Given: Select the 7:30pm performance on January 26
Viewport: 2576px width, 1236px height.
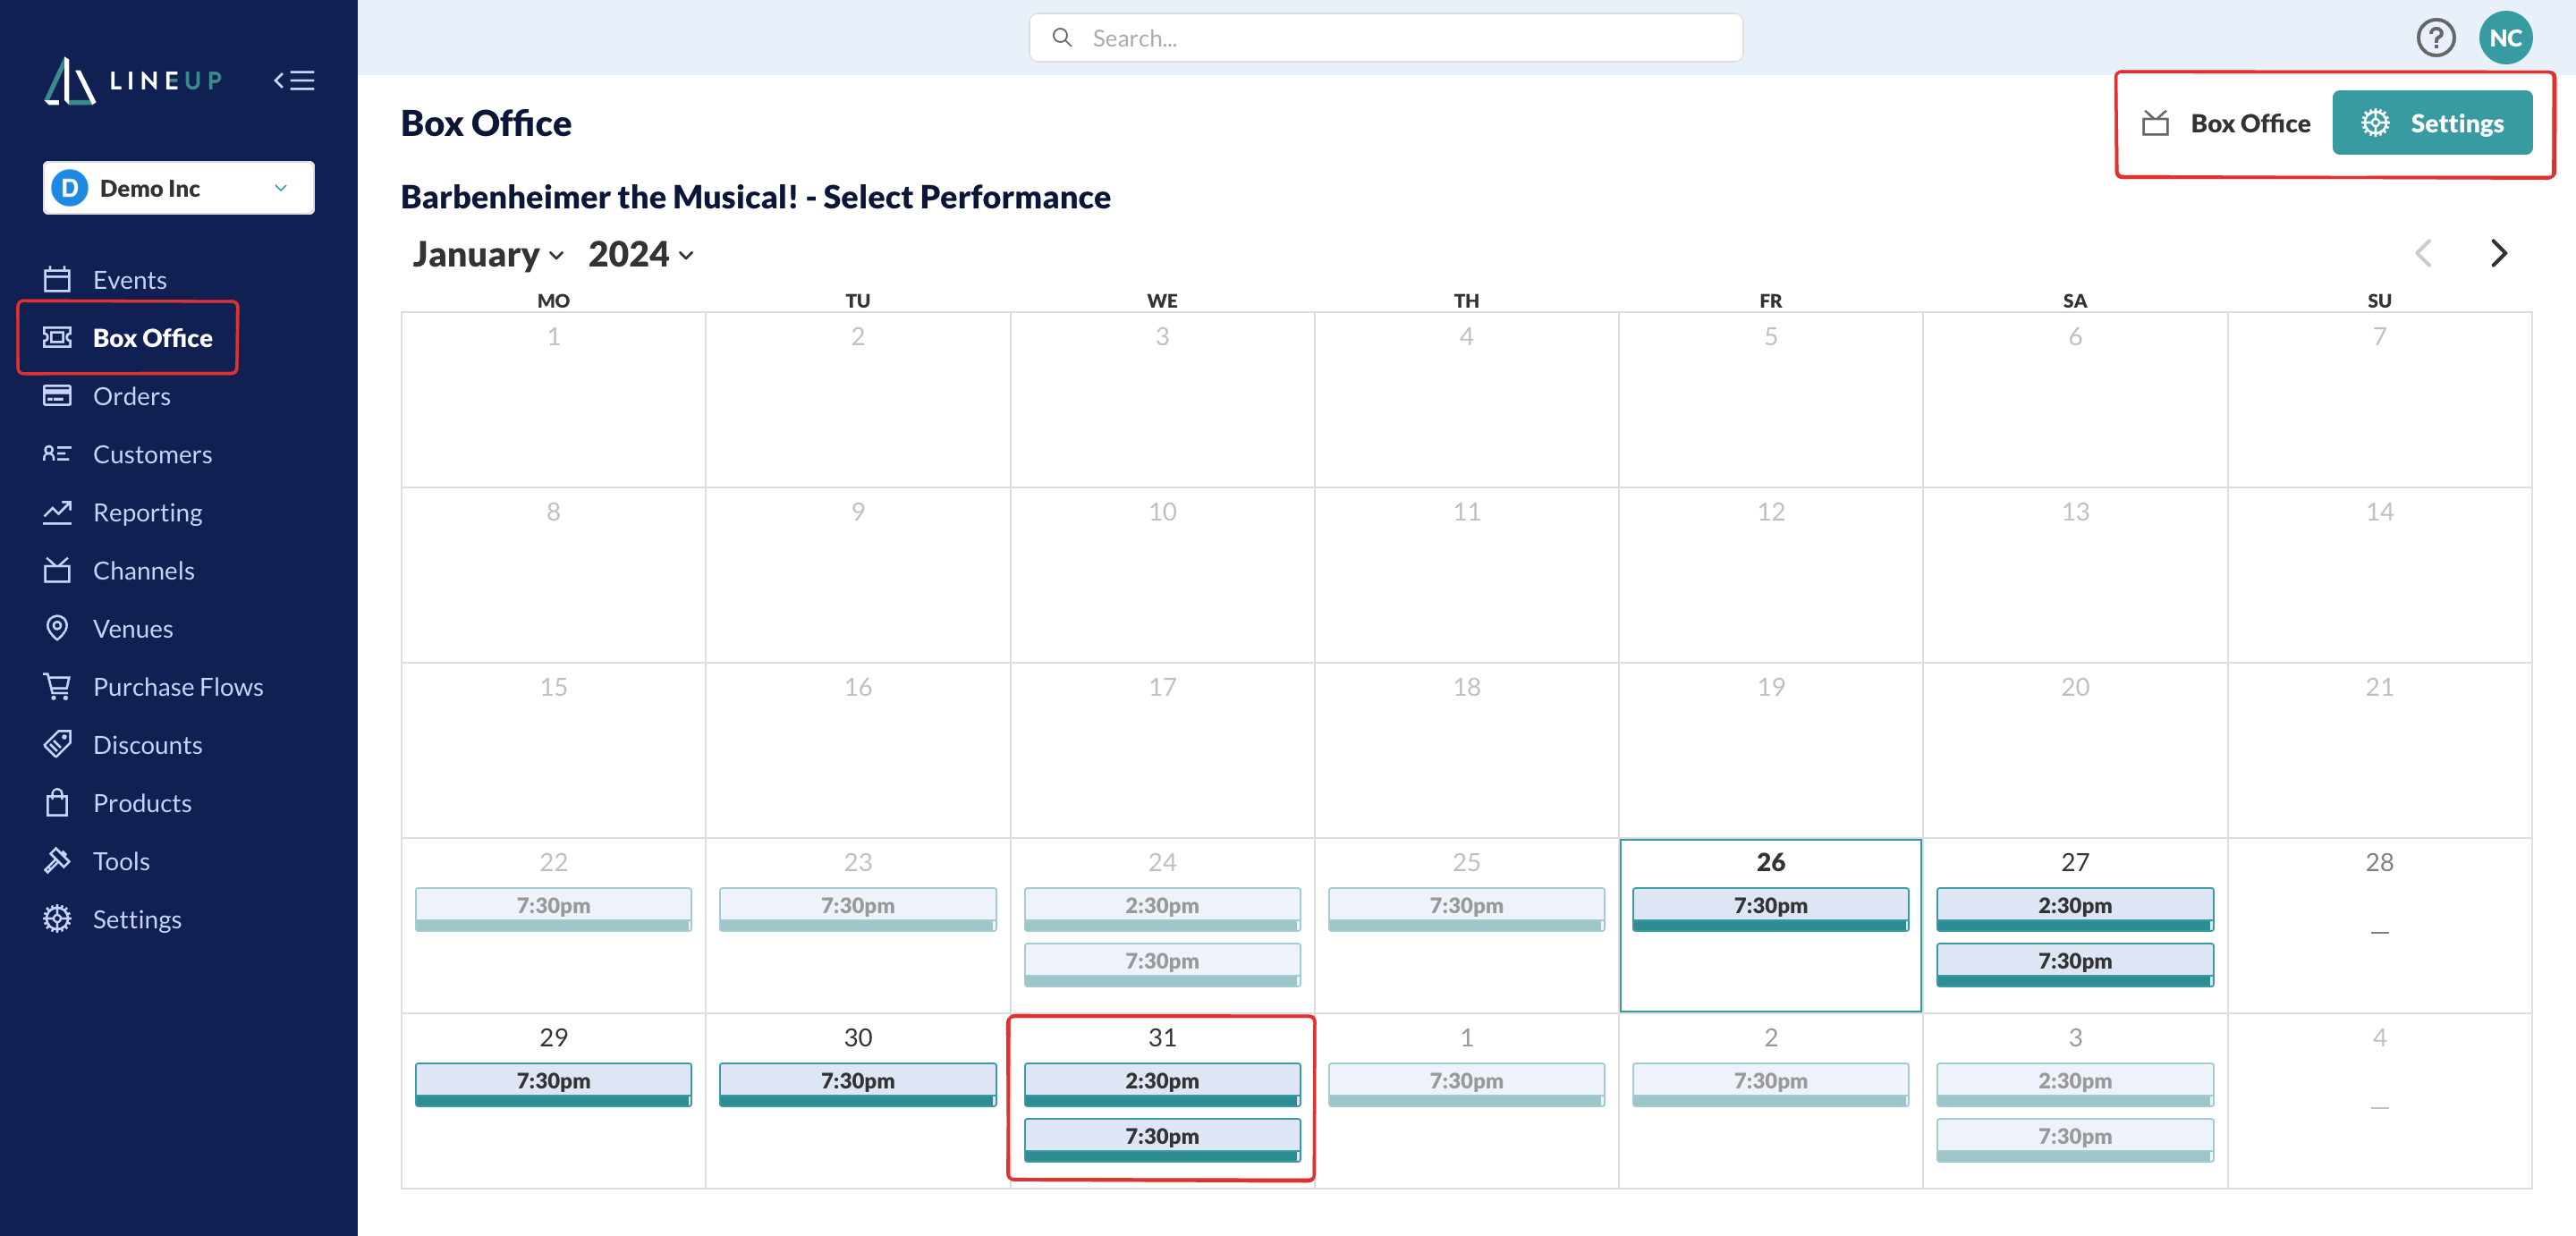Looking at the screenshot, I should click(x=1769, y=907).
